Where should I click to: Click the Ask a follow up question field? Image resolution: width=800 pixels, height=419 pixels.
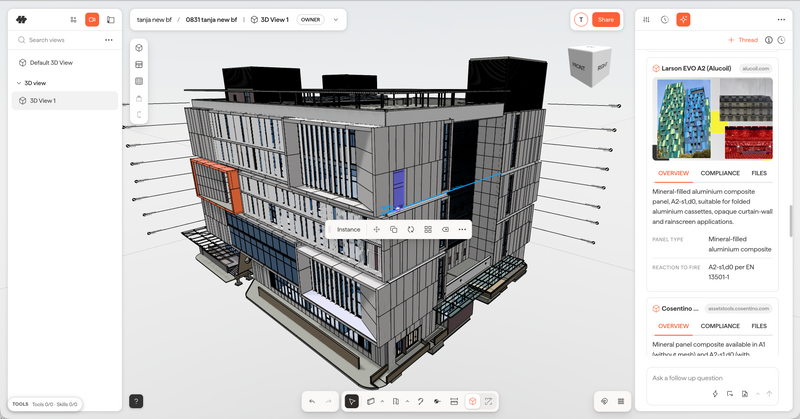(712, 378)
